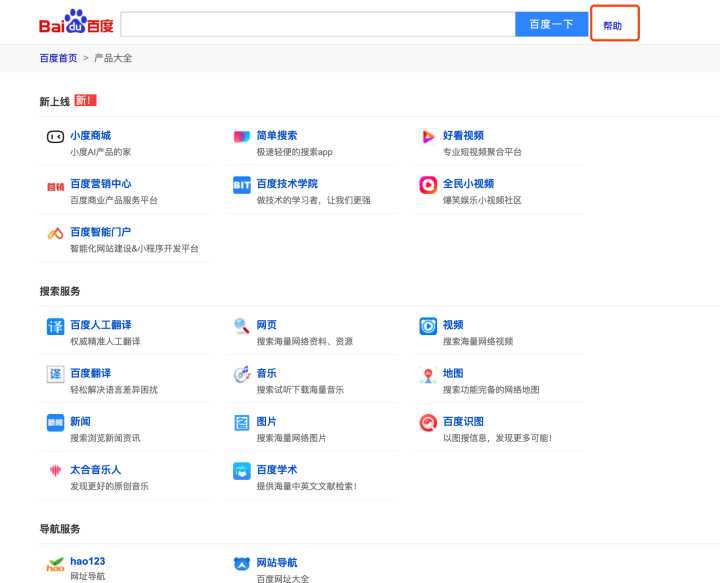Viewport: 720px width, 583px height.
Task: Go to 百度首页 in breadcrumb
Action: [x=58, y=58]
